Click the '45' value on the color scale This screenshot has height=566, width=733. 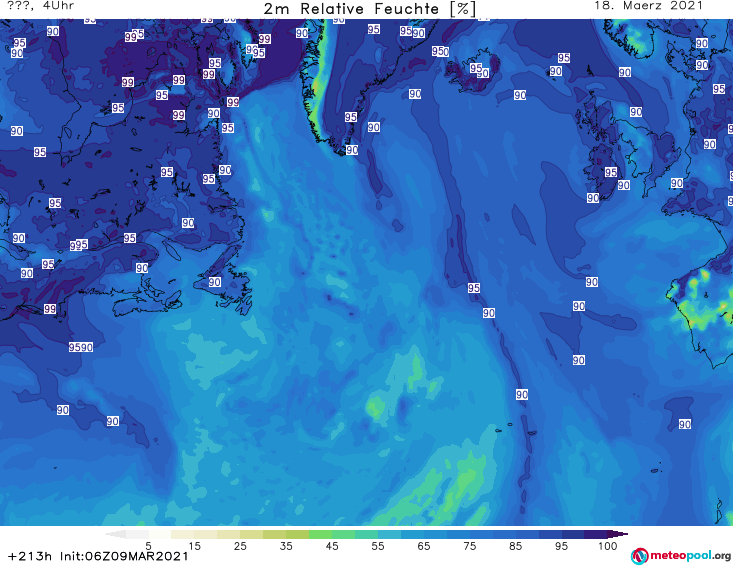point(332,546)
